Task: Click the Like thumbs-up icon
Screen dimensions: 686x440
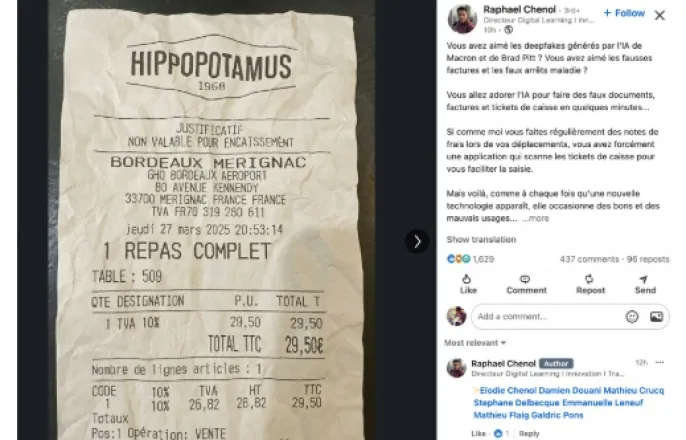Action: (467, 279)
